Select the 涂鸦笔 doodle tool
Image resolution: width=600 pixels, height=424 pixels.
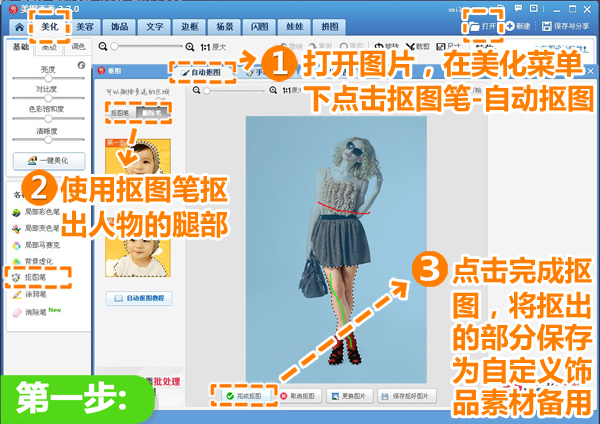tap(29, 294)
